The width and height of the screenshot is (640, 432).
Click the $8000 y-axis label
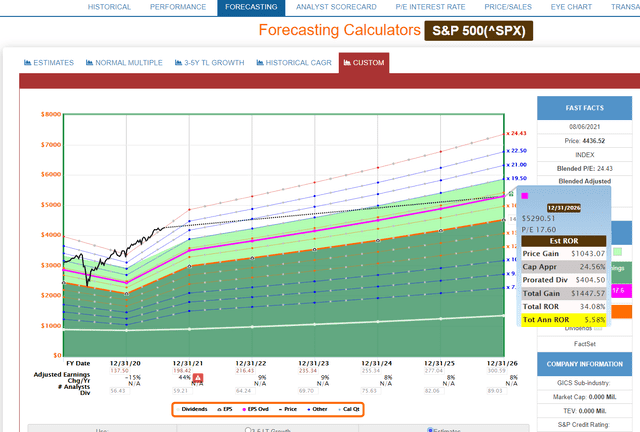pyautogui.click(x=51, y=114)
